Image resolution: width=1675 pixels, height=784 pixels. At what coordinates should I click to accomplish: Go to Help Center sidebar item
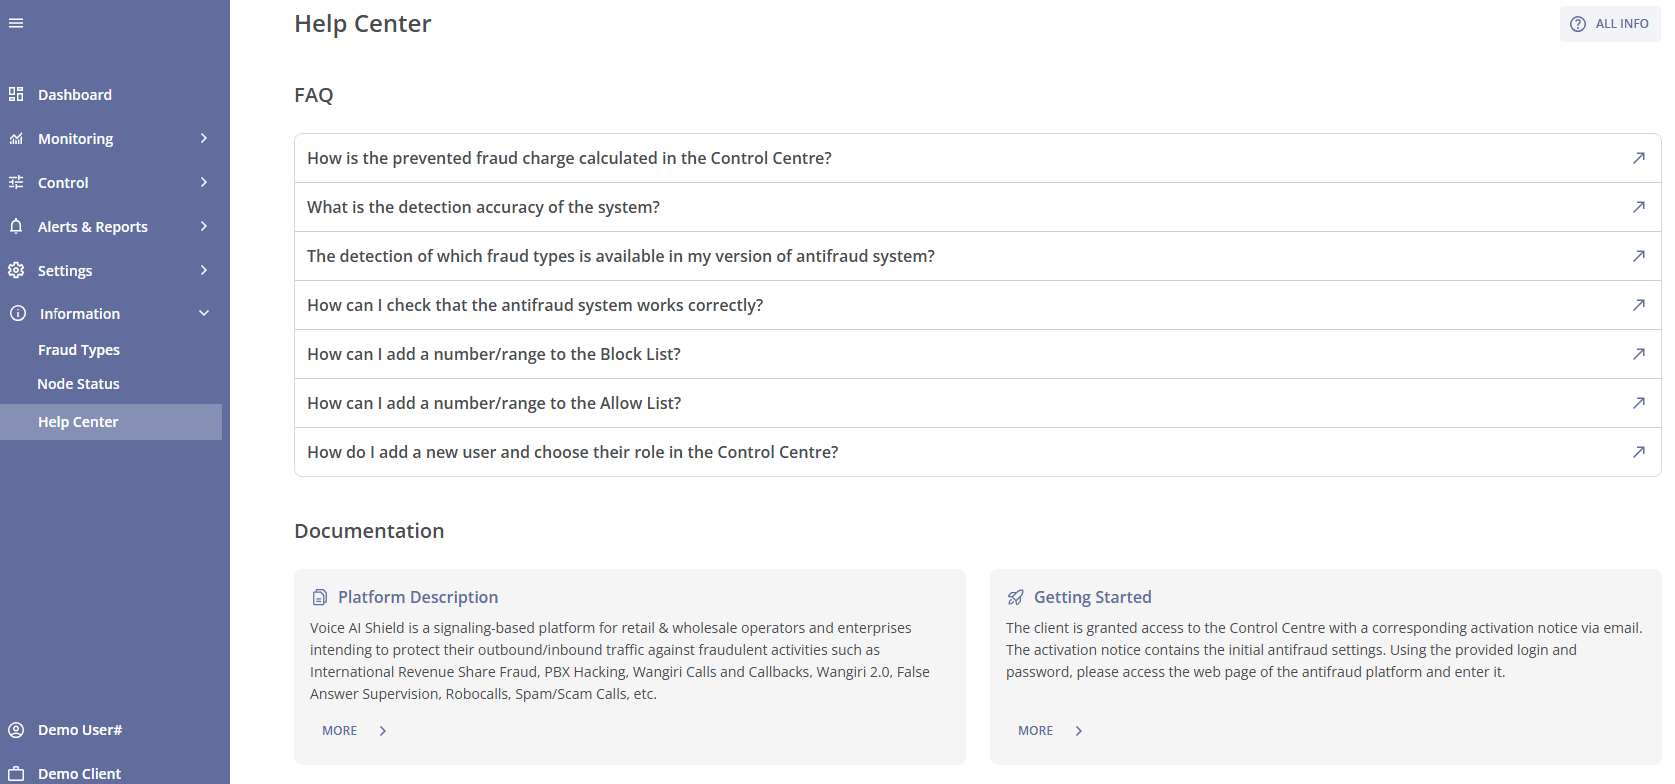78,422
